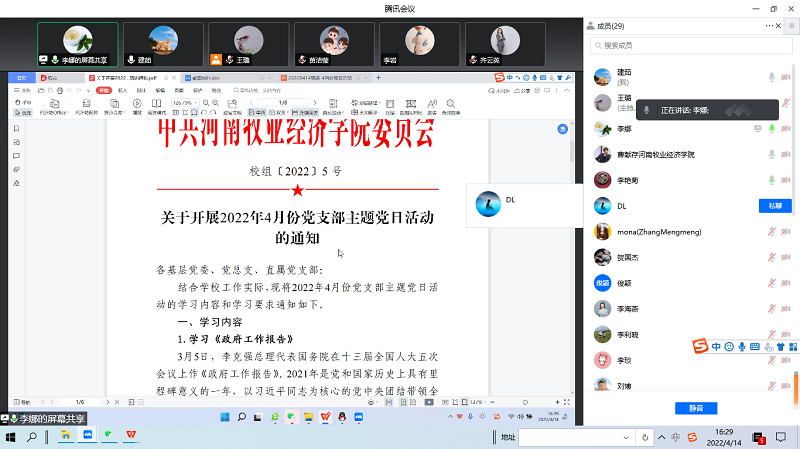The height and width of the screenshot is (449, 800).
Task: Toggle microphone for member 李艳菊
Action: click(771, 180)
